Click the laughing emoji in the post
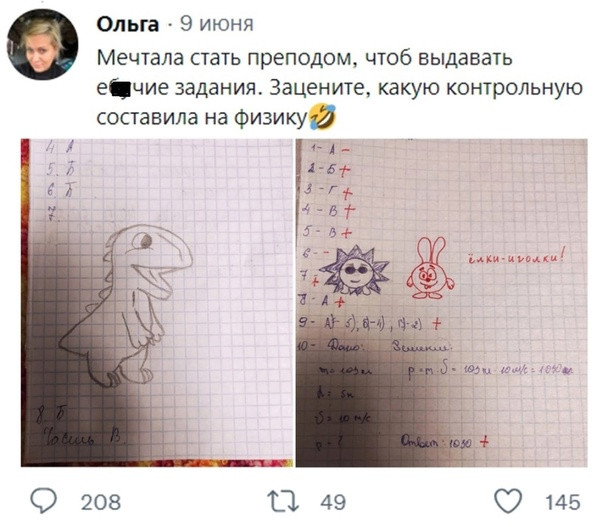Image resolution: width=604 pixels, height=527 pixels. coord(322,116)
